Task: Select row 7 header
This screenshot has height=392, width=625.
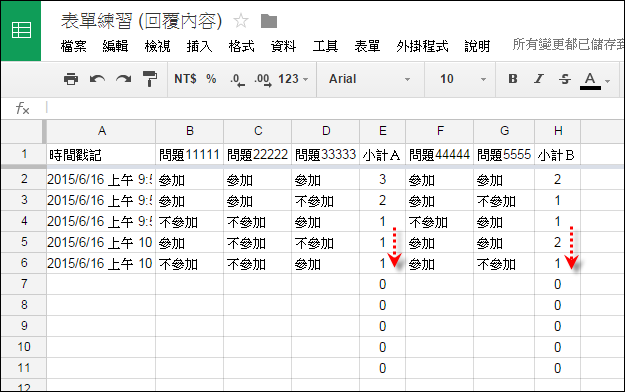Action: (24, 284)
